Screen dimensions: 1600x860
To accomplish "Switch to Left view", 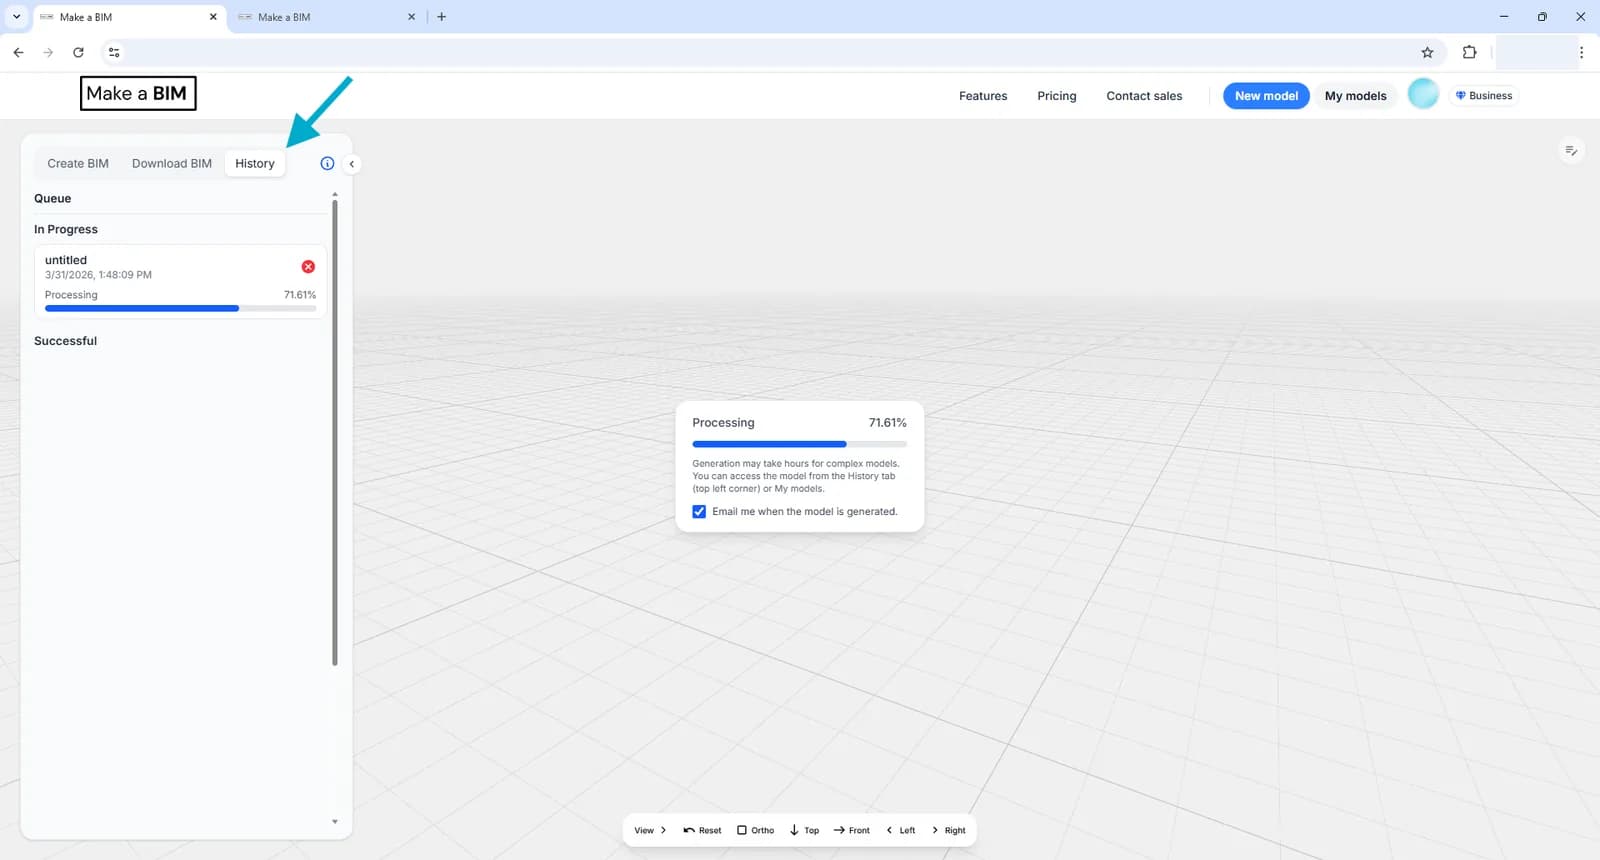I will click(900, 830).
